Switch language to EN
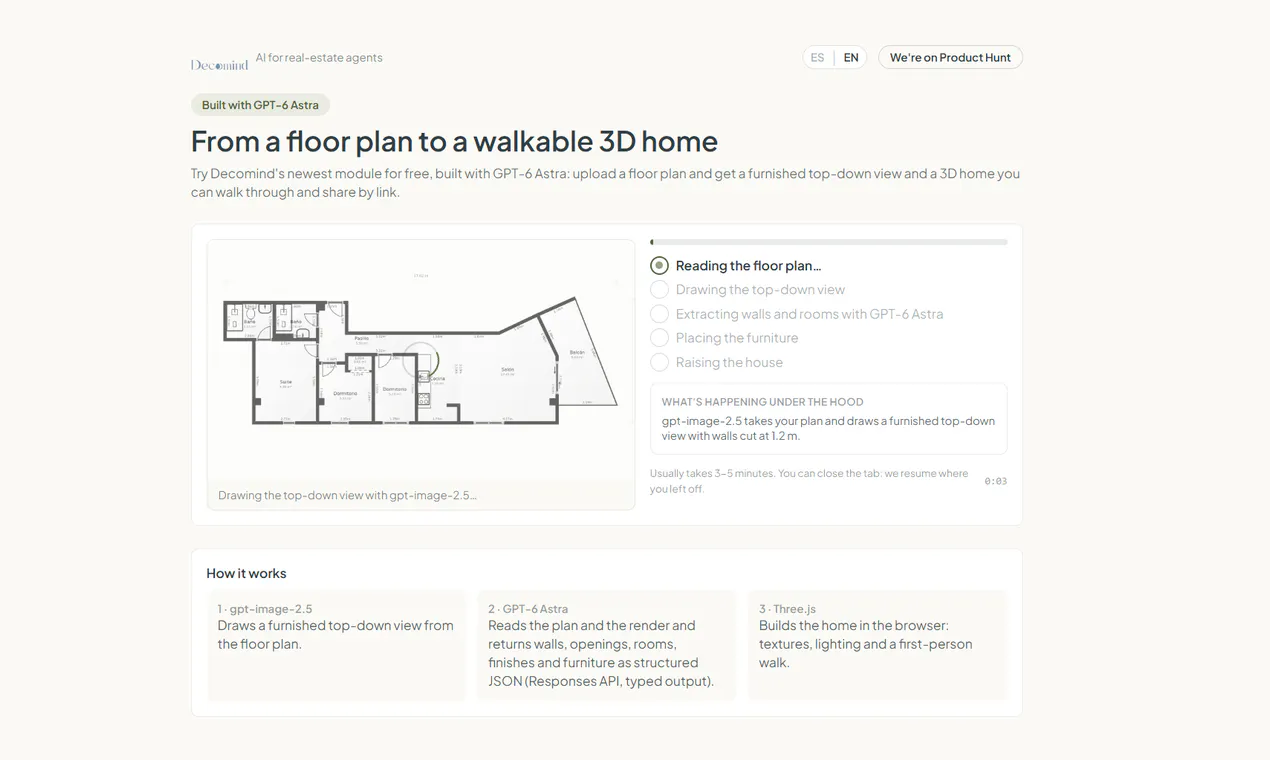Image resolution: width=1270 pixels, height=760 pixels. point(851,58)
